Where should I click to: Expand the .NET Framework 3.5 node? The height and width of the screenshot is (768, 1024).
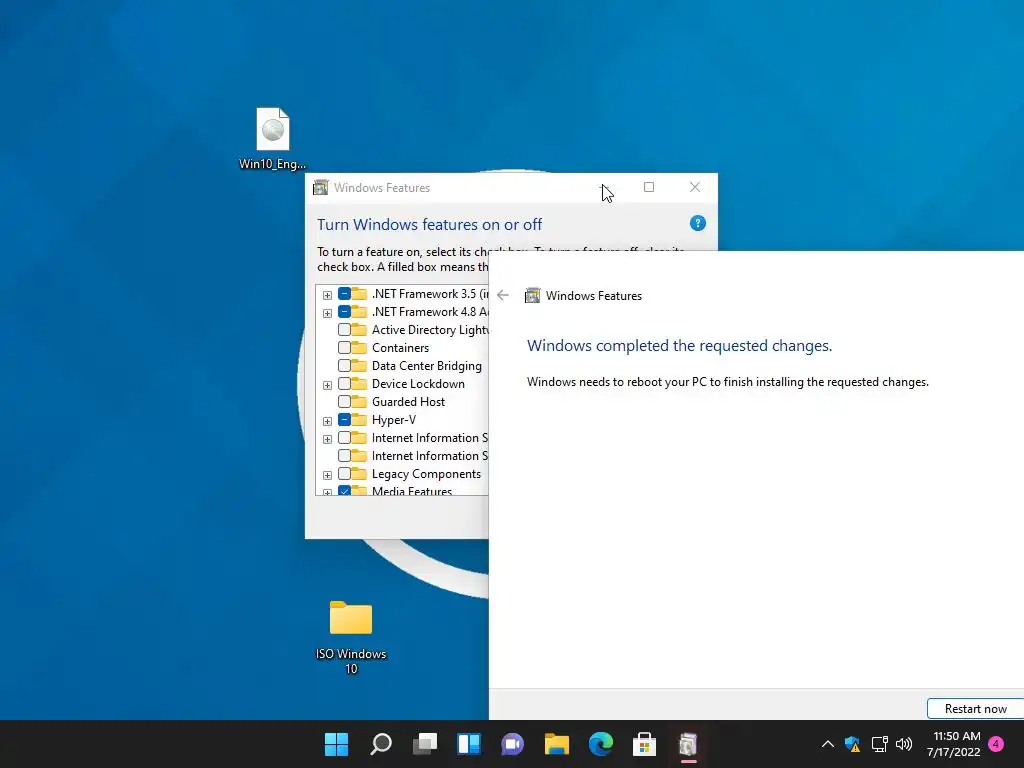click(x=327, y=295)
